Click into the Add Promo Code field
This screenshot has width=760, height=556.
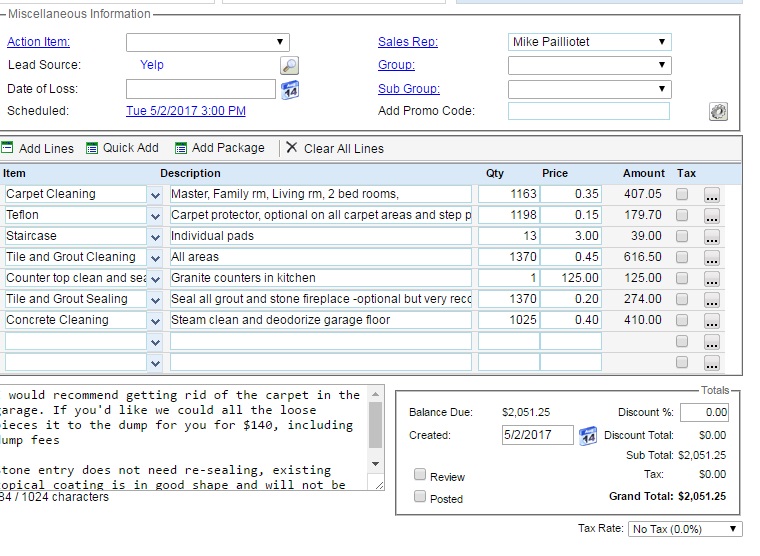click(x=589, y=111)
